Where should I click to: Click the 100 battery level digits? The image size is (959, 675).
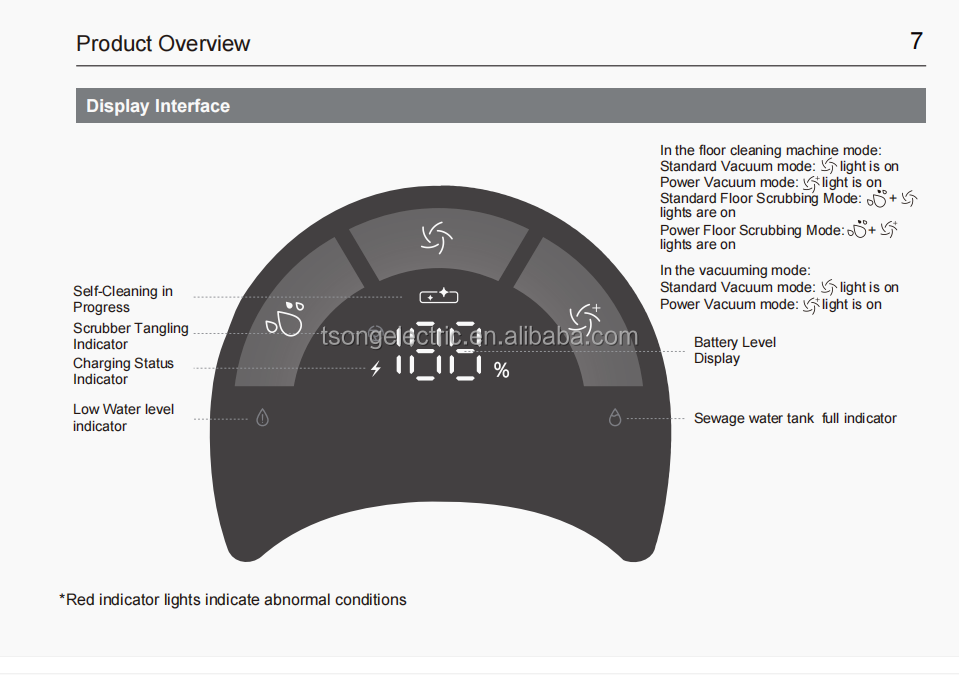(439, 351)
